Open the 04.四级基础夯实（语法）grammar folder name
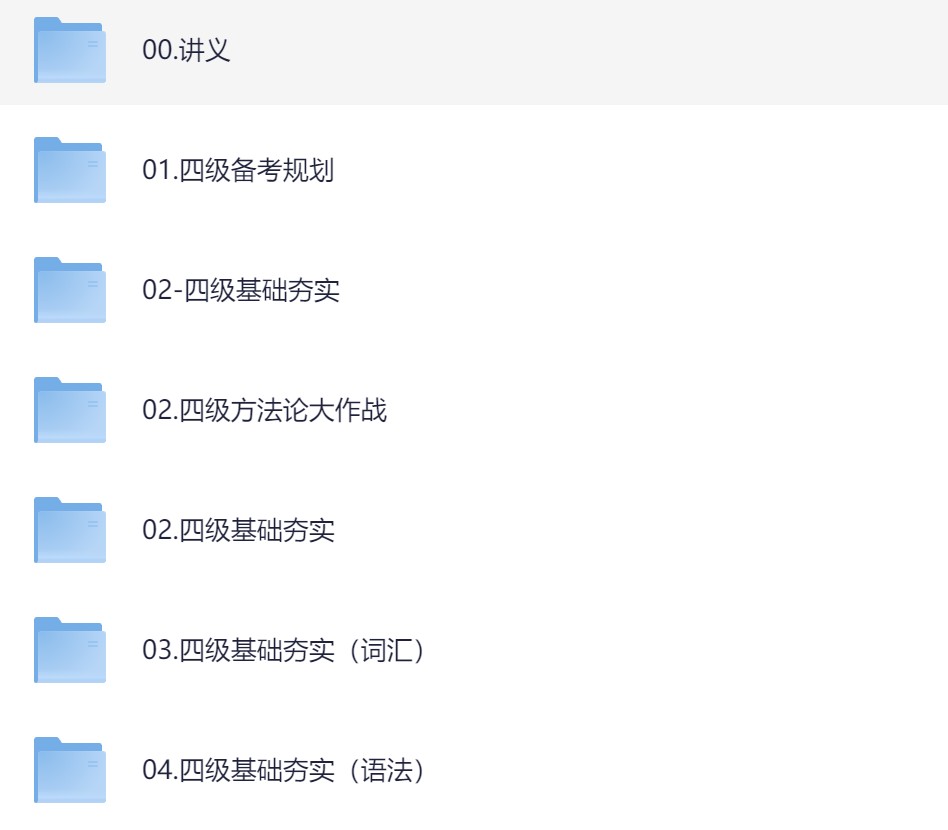Image resolution: width=948 pixels, height=830 pixels. (x=284, y=771)
